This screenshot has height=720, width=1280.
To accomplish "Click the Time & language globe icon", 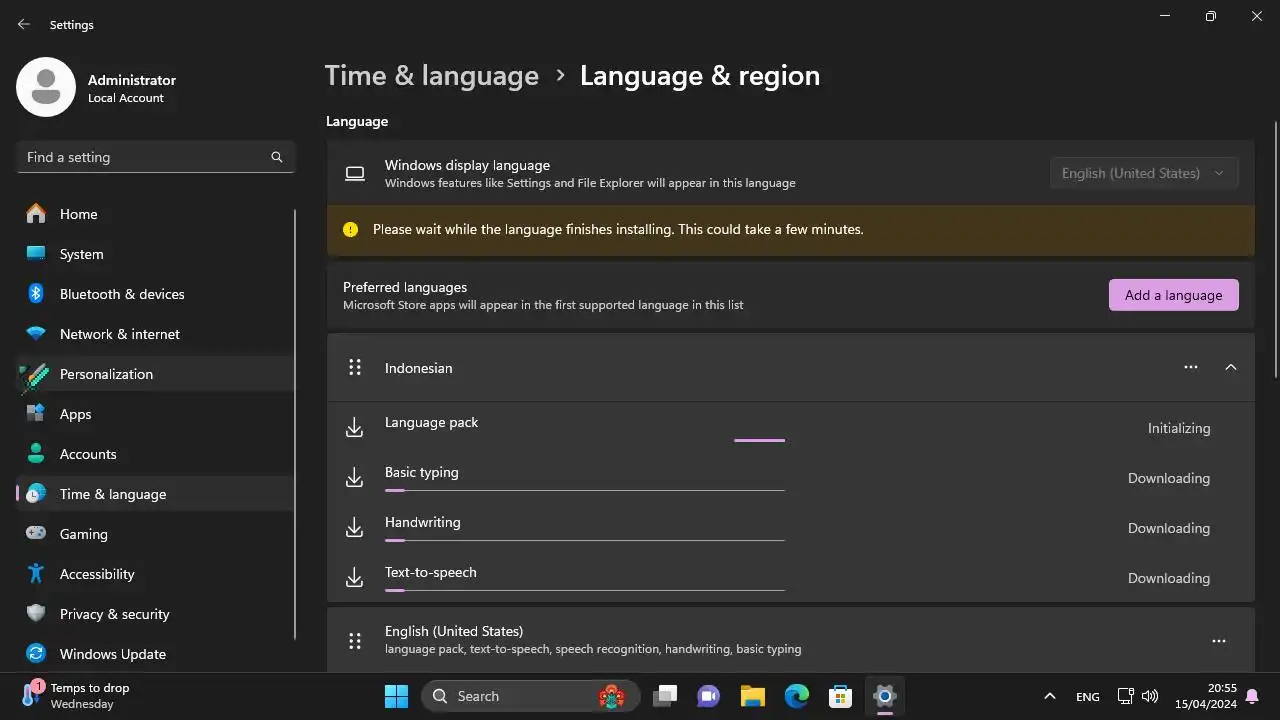I will point(36,494).
